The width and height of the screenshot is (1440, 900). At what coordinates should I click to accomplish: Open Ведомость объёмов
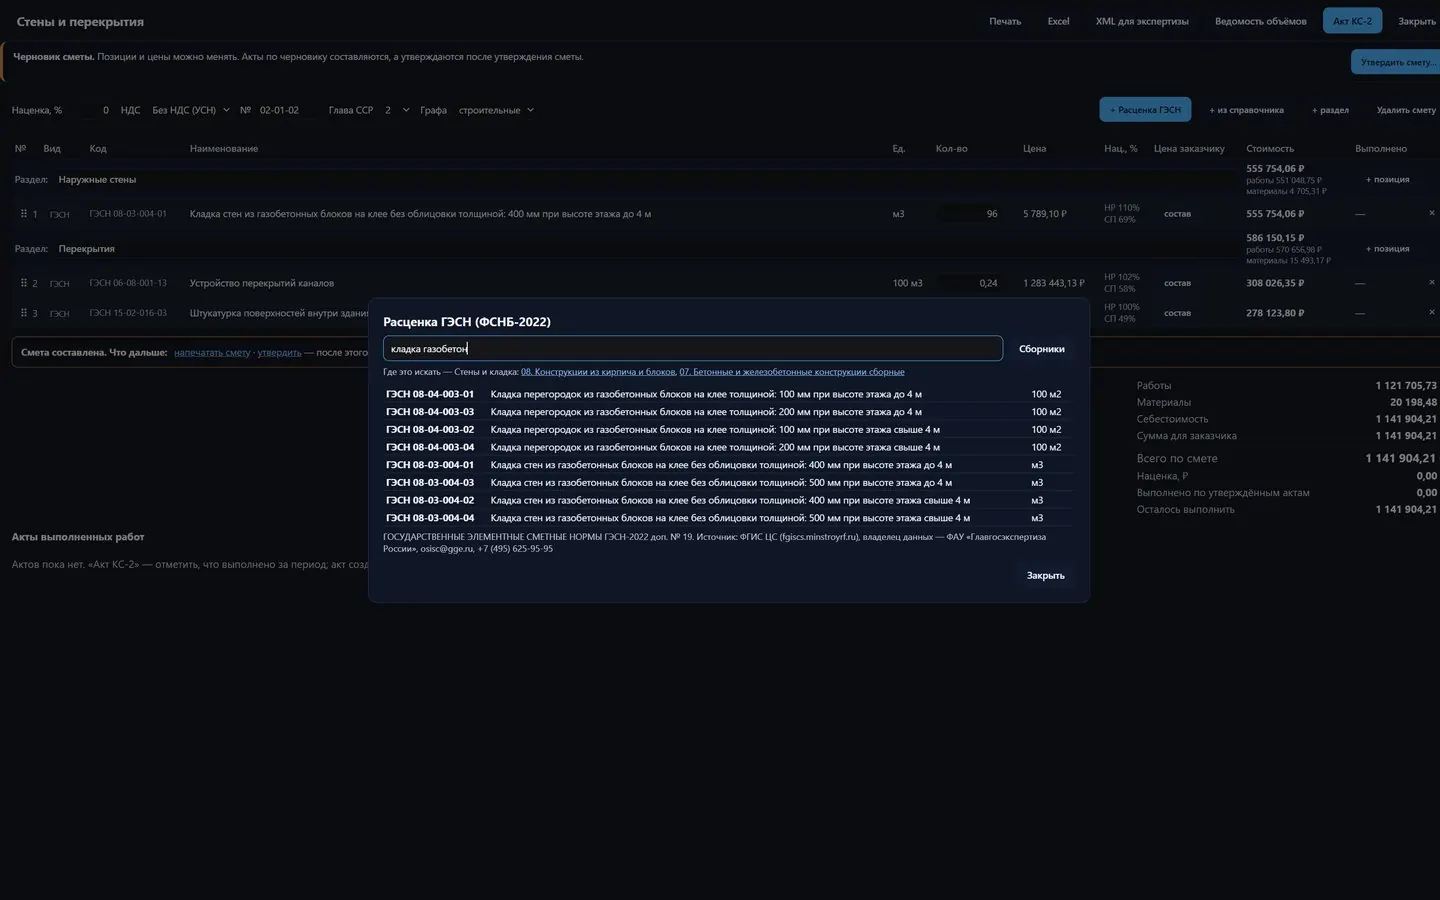click(x=1260, y=21)
